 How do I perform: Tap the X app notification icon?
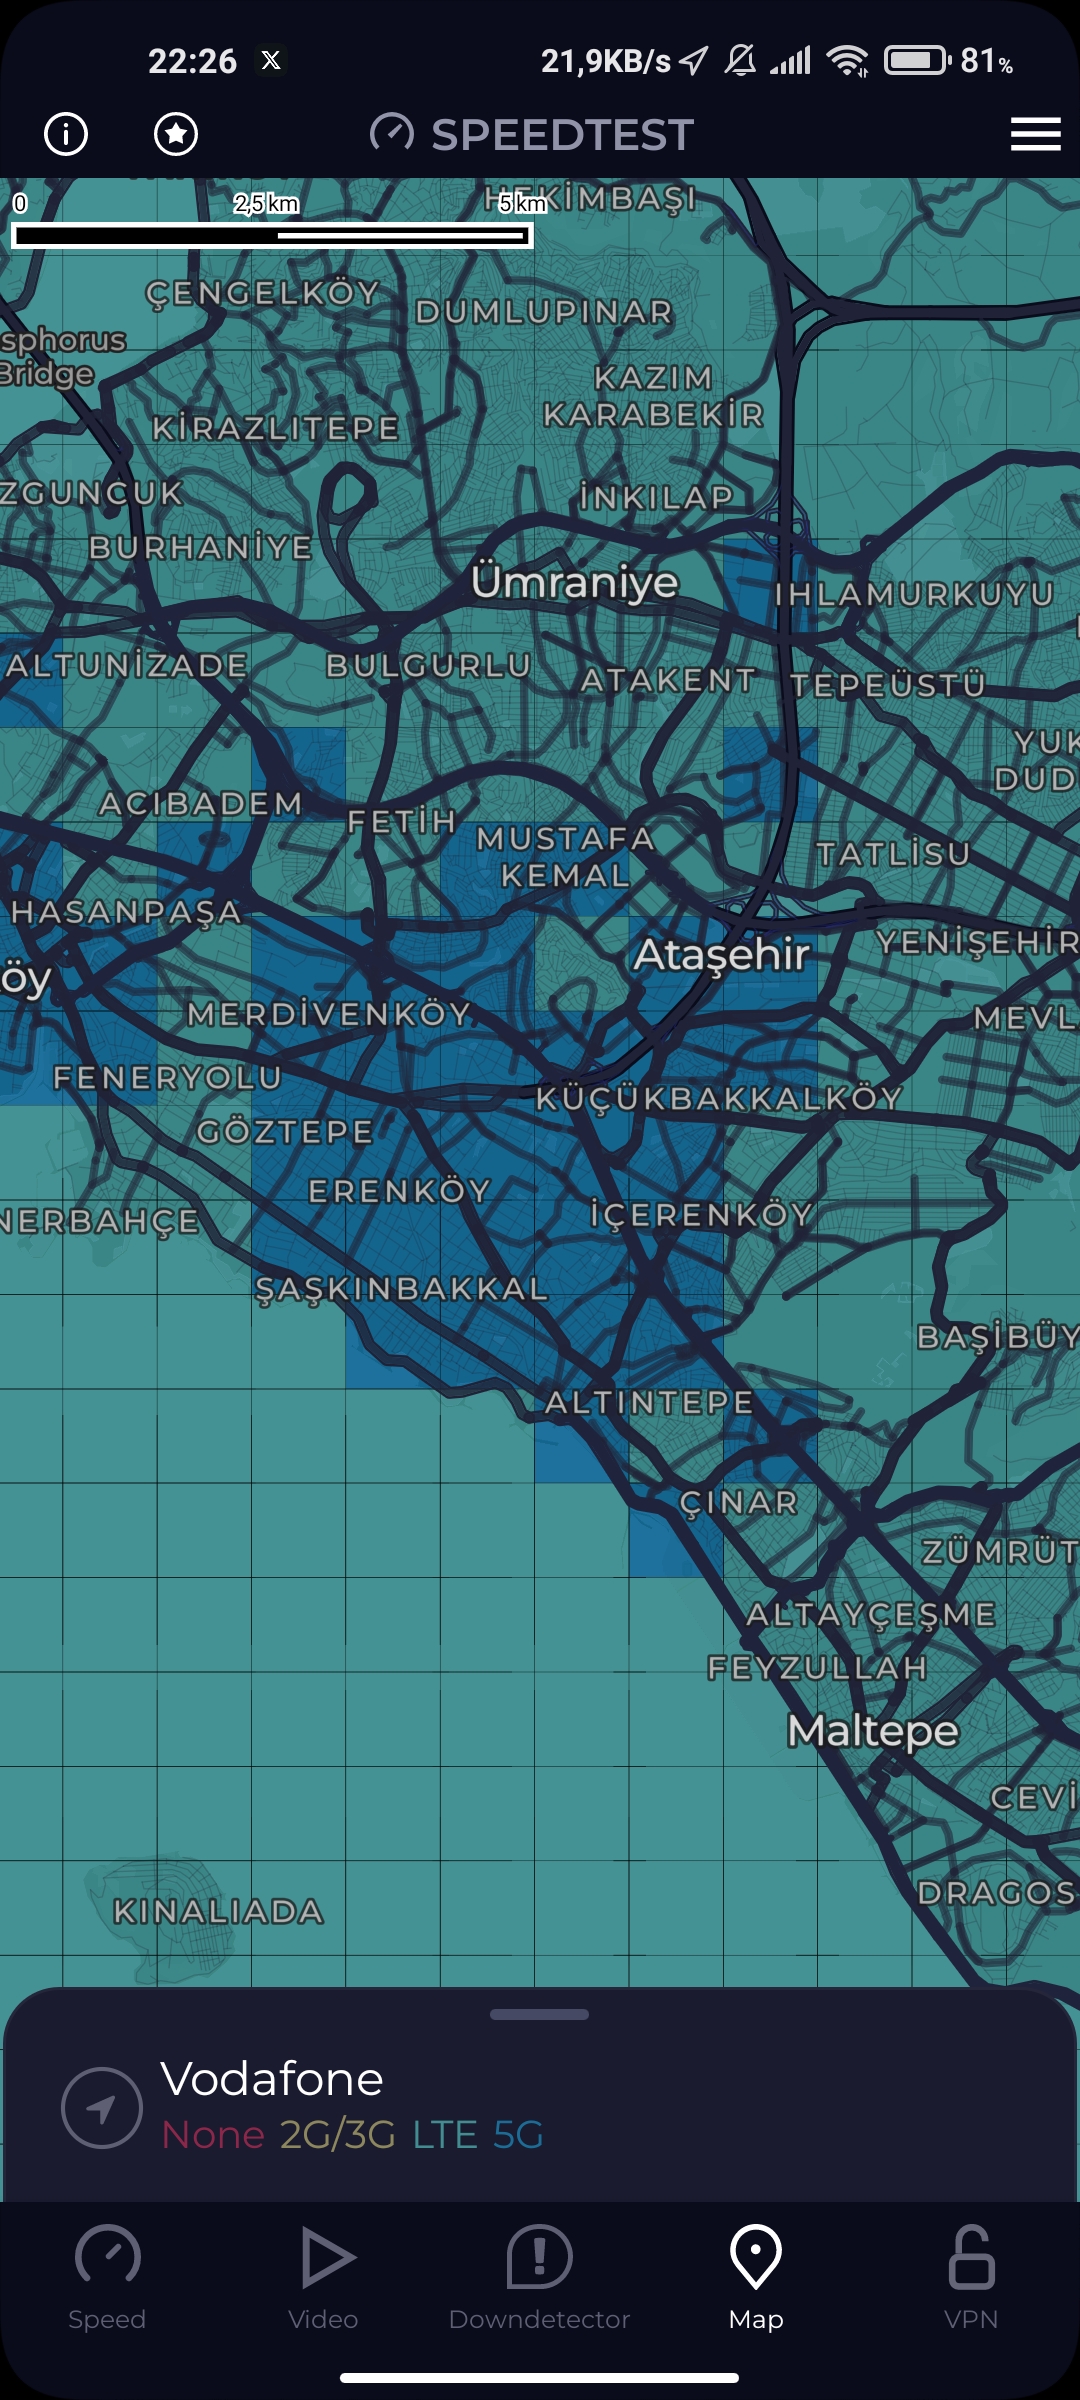(271, 61)
